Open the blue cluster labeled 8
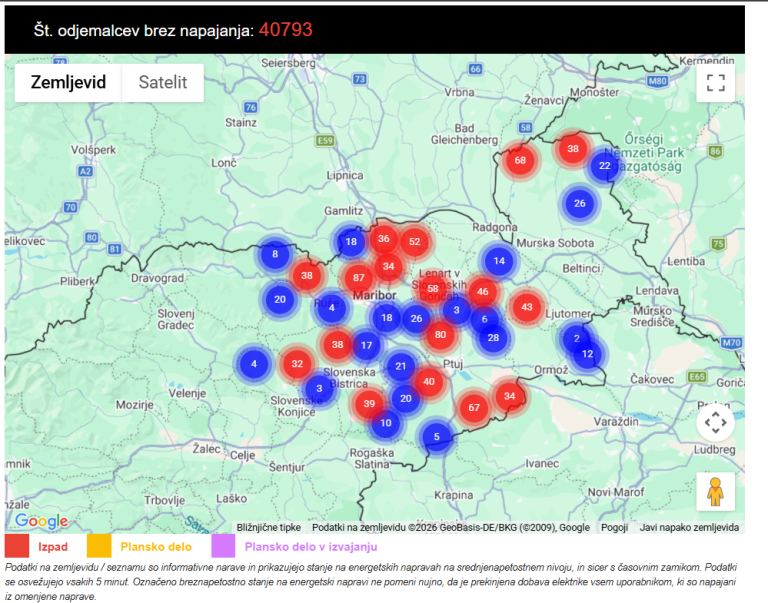 click(275, 255)
